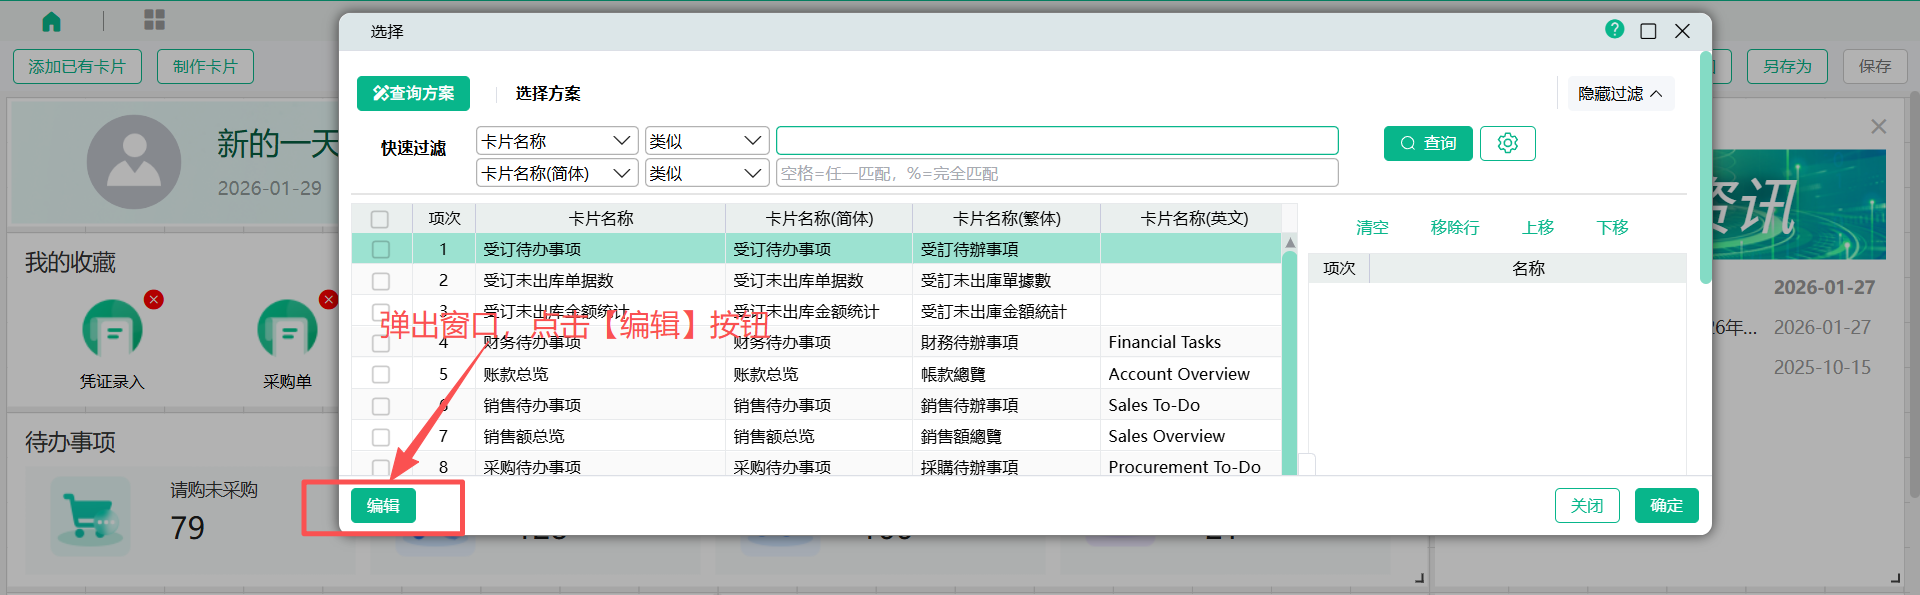The width and height of the screenshot is (1920, 595).
Task: Click the green help question mark icon
Action: (x=1614, y=30)
